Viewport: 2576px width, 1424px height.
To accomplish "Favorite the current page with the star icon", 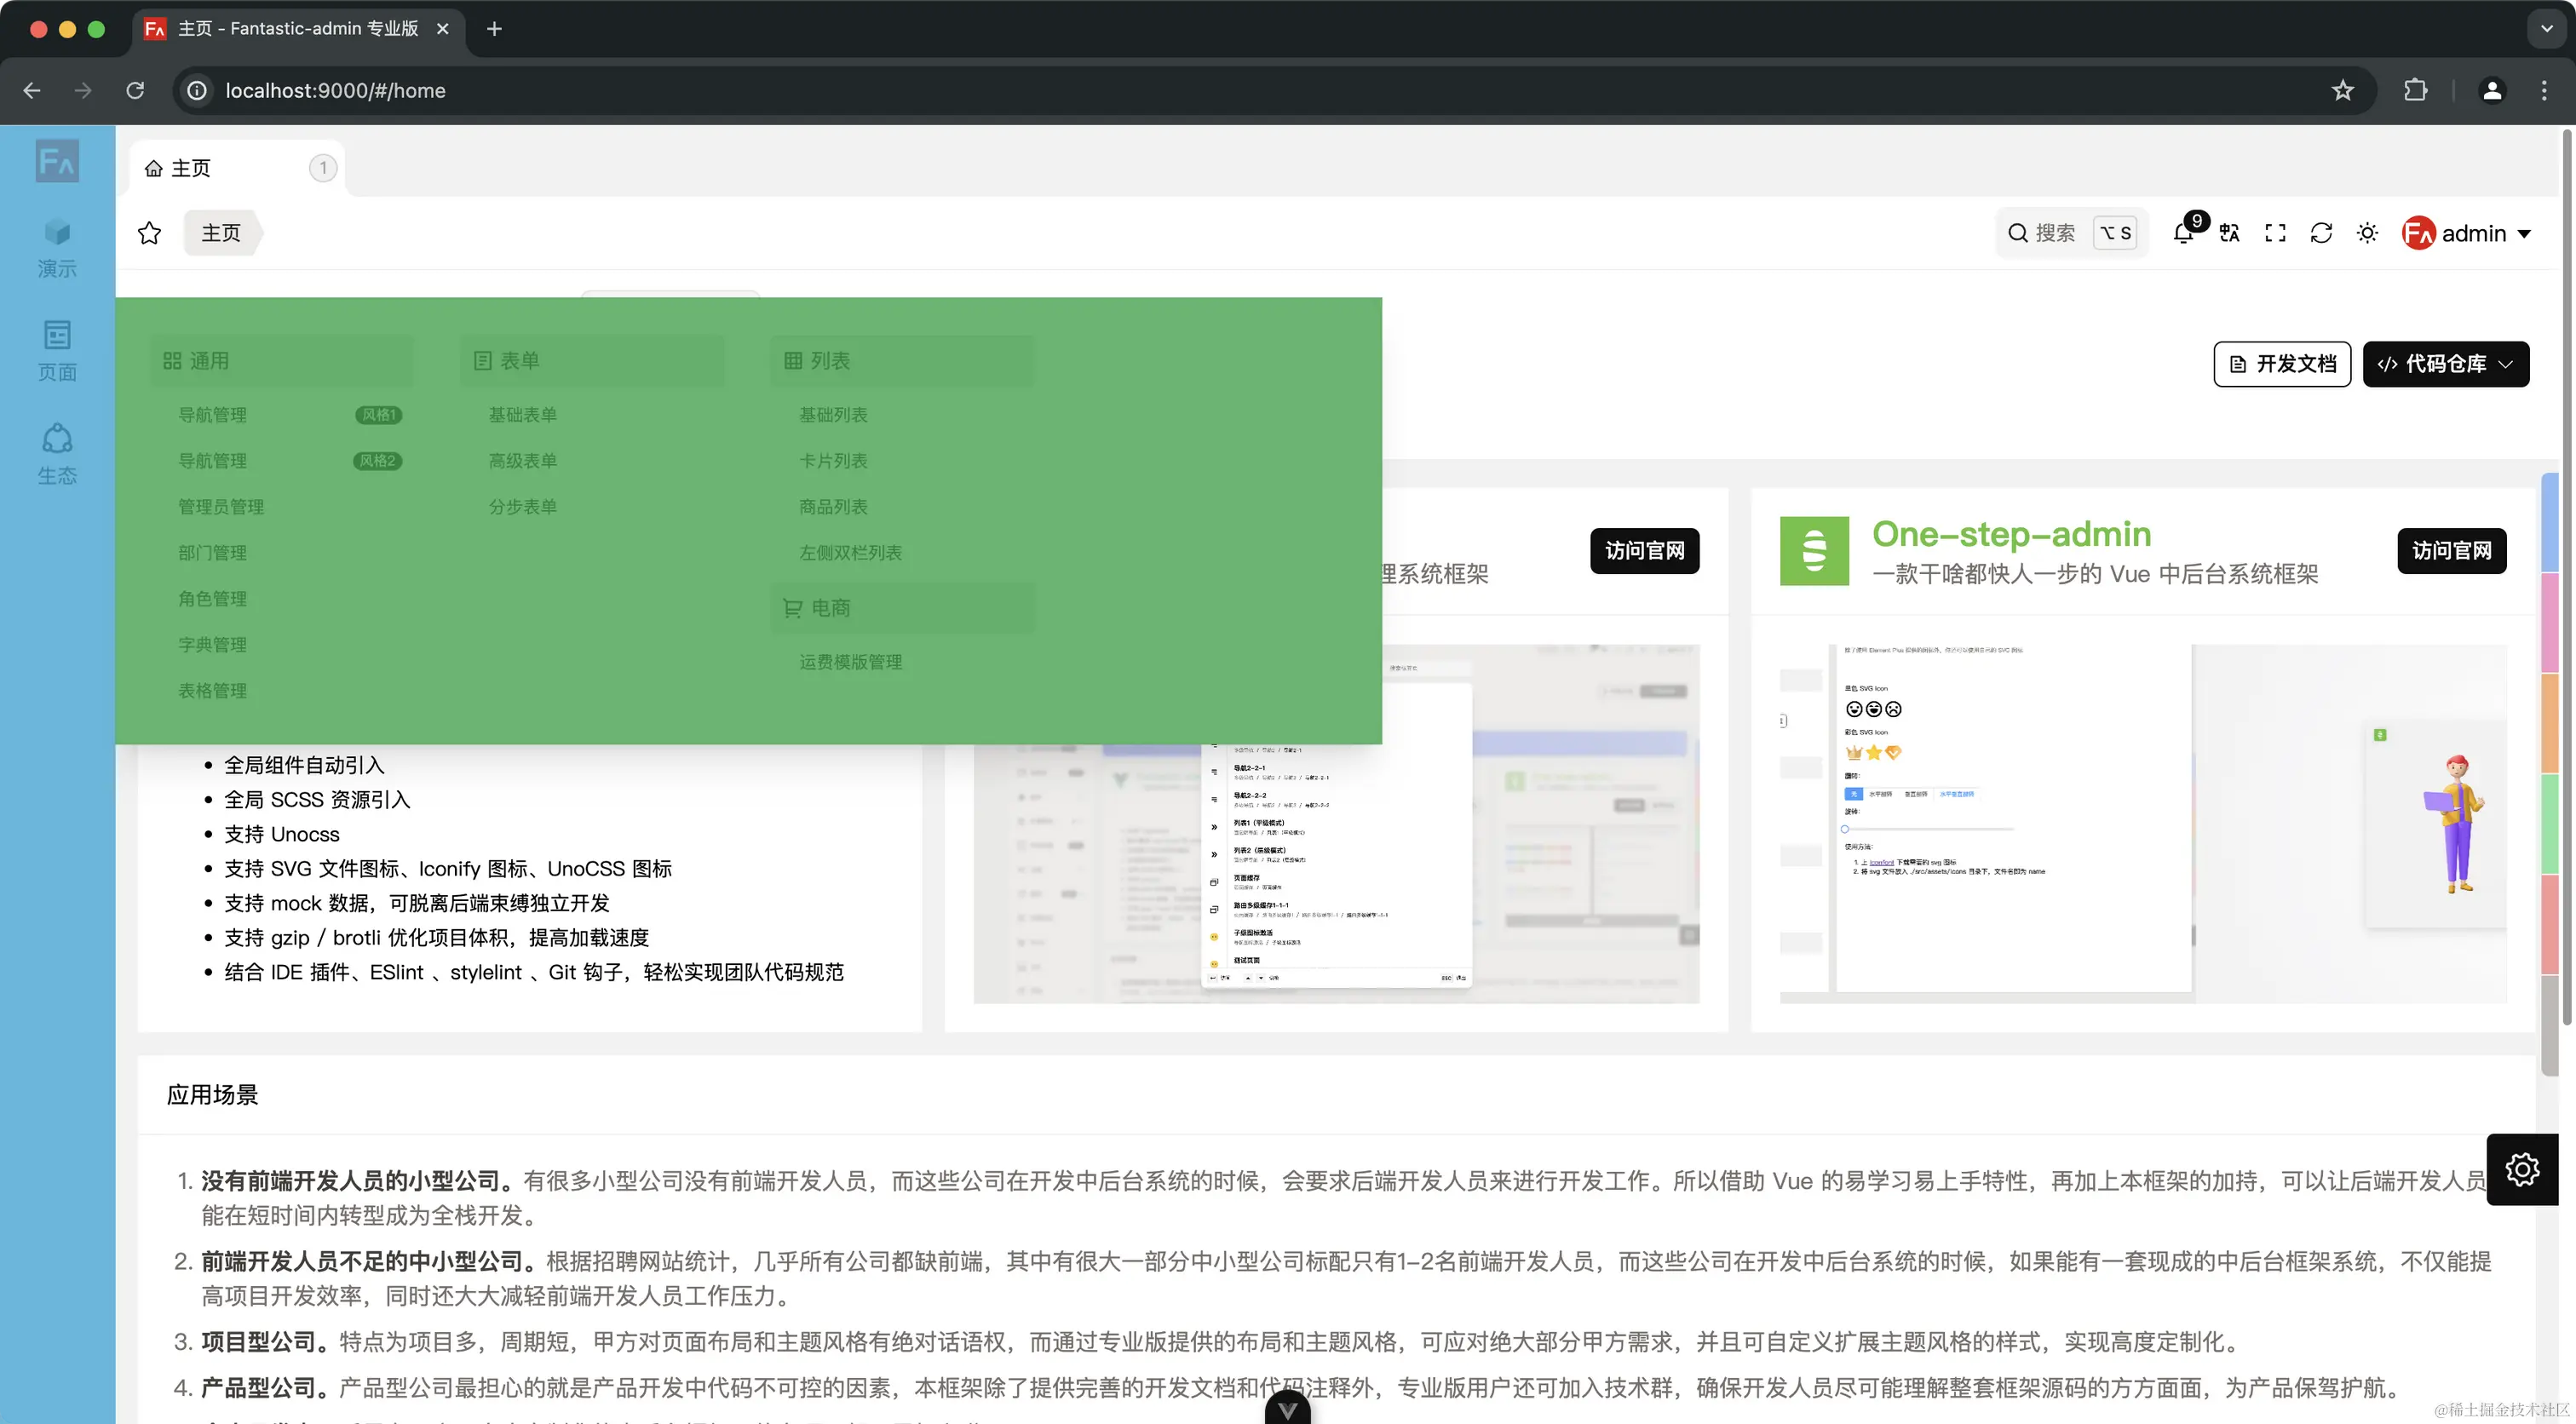I will tap(150, 234).
